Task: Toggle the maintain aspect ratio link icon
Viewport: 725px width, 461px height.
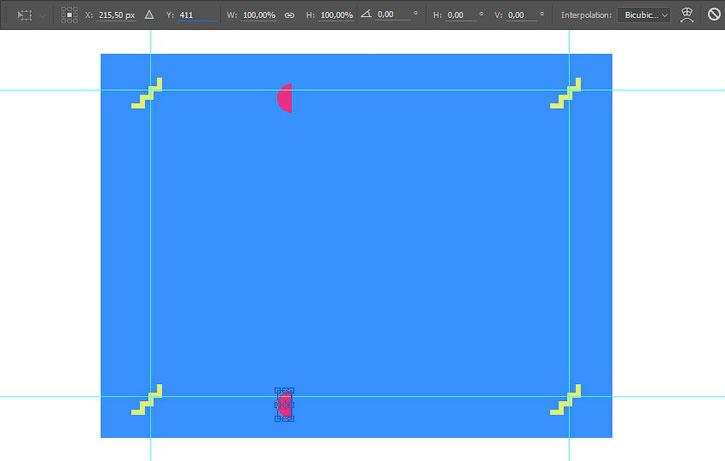Action: (x=289, y=15)
